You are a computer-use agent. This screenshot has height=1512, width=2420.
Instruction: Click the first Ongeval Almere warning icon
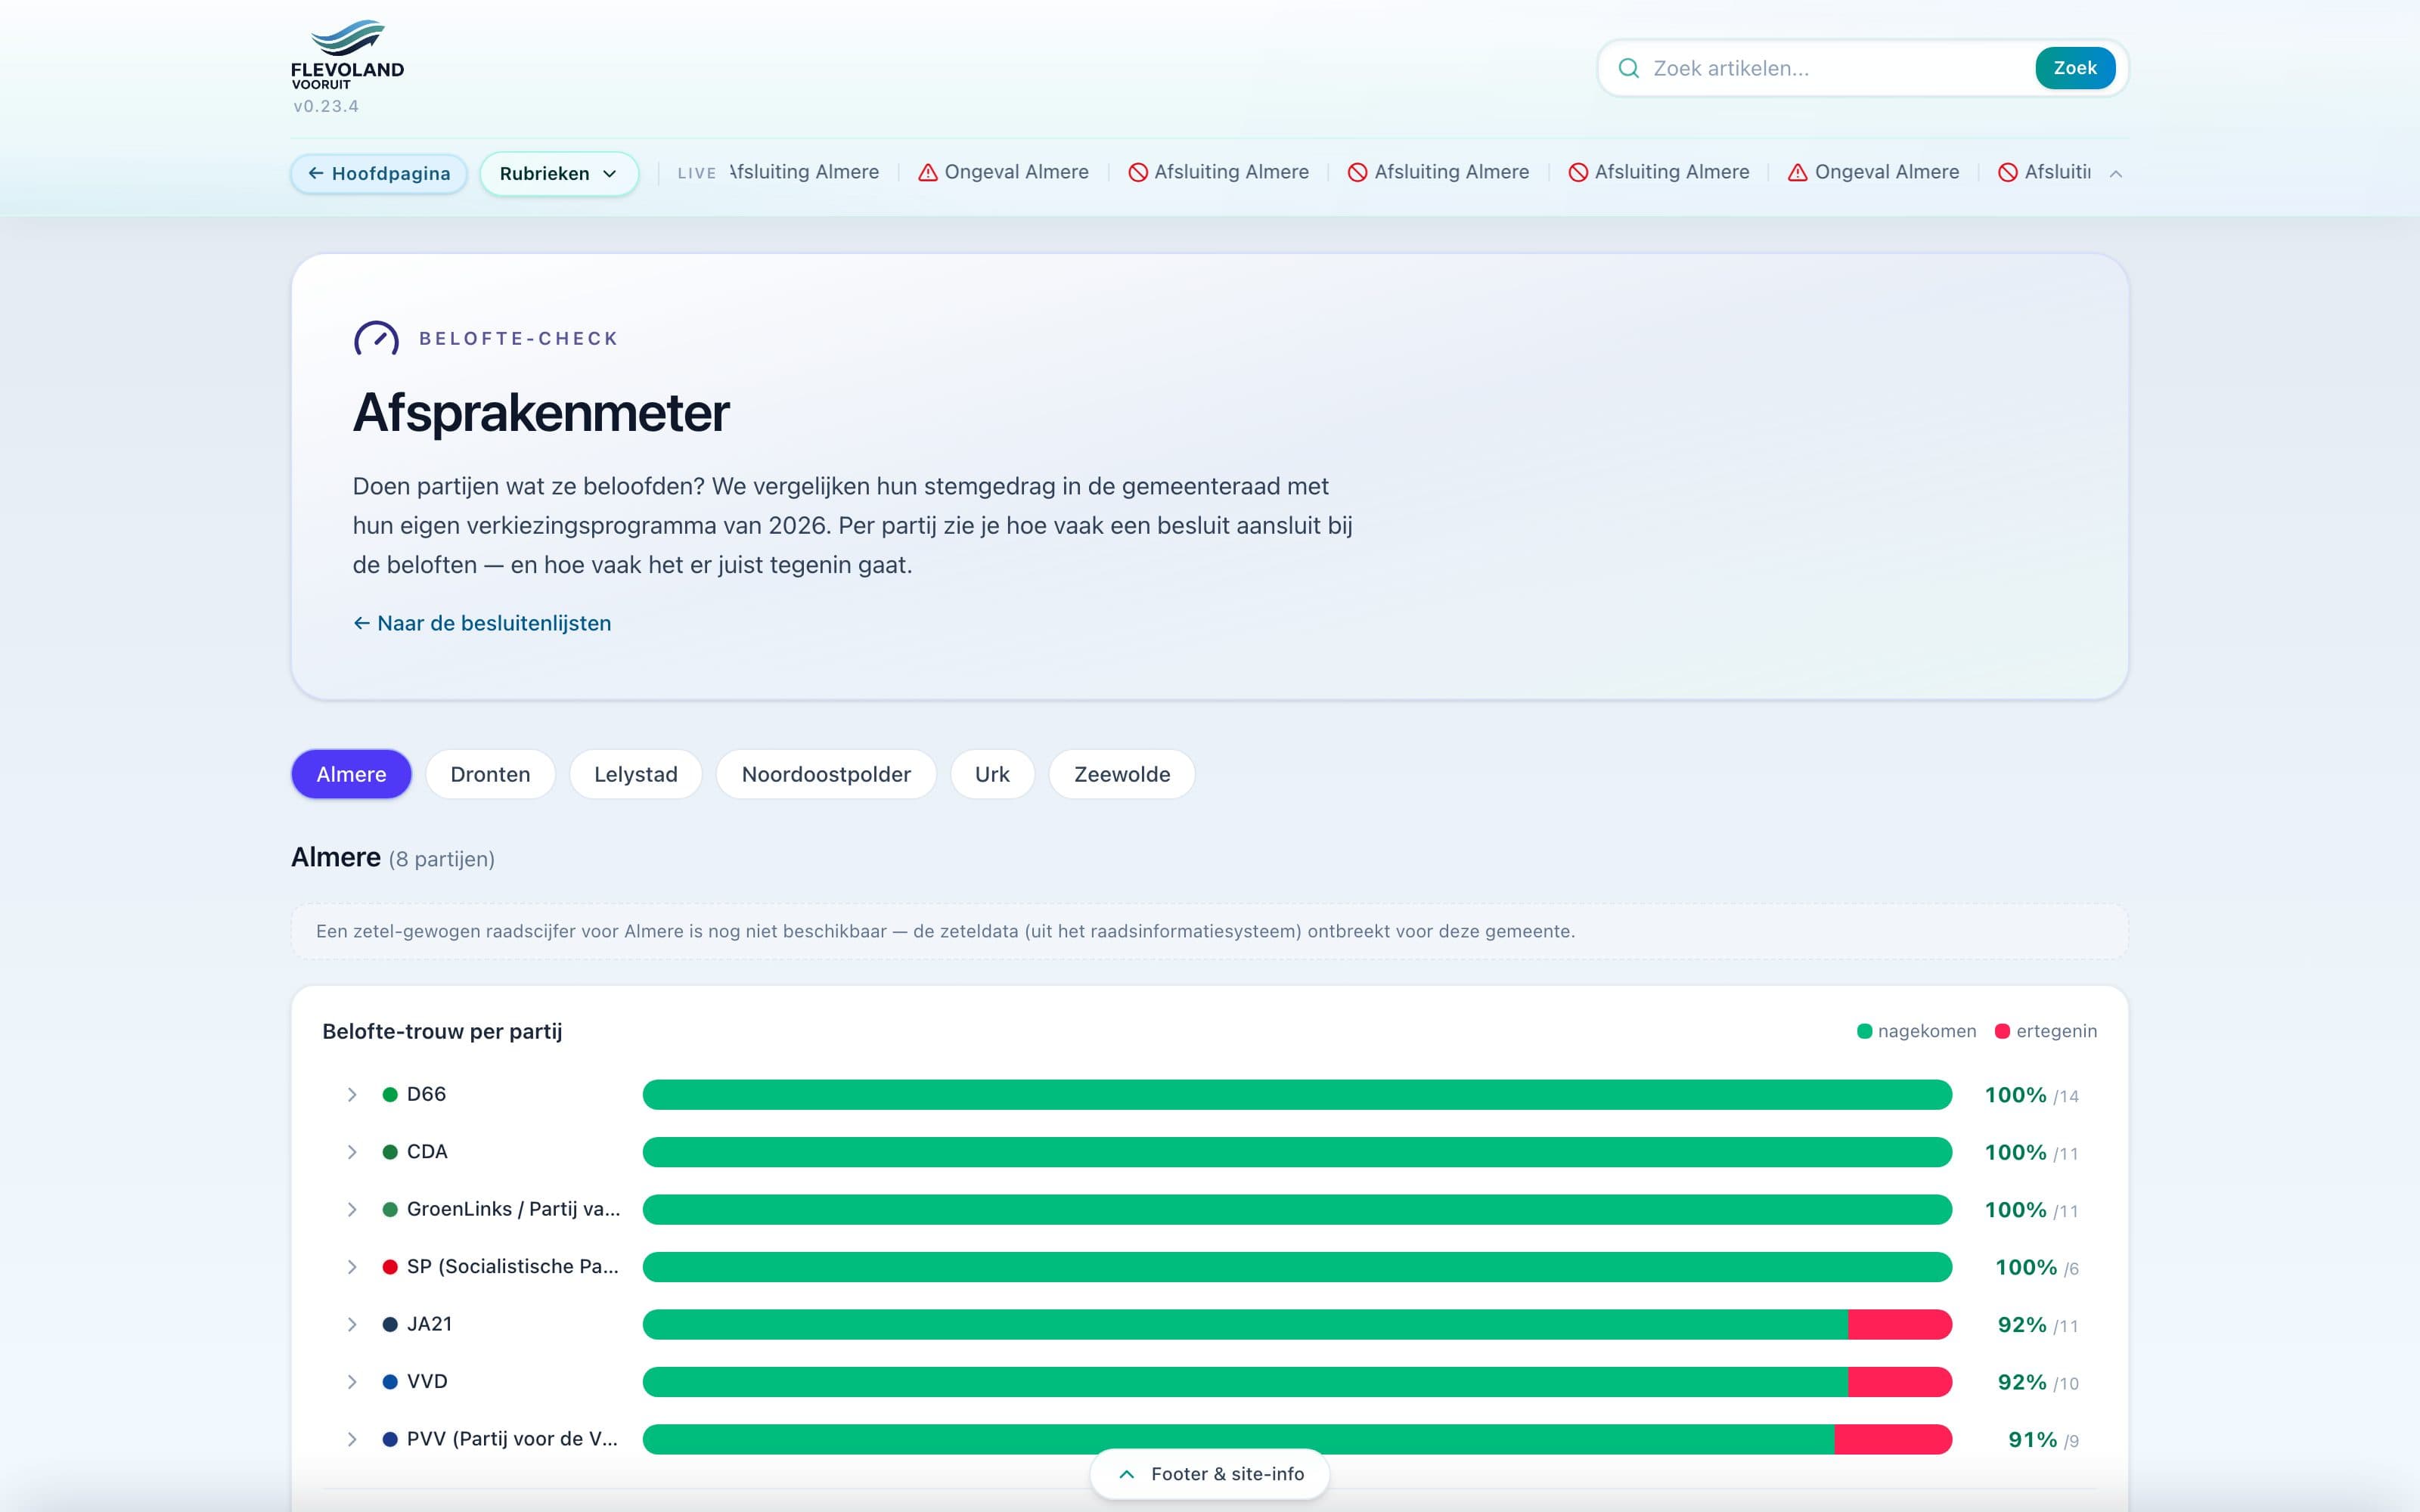click(928, 172)
